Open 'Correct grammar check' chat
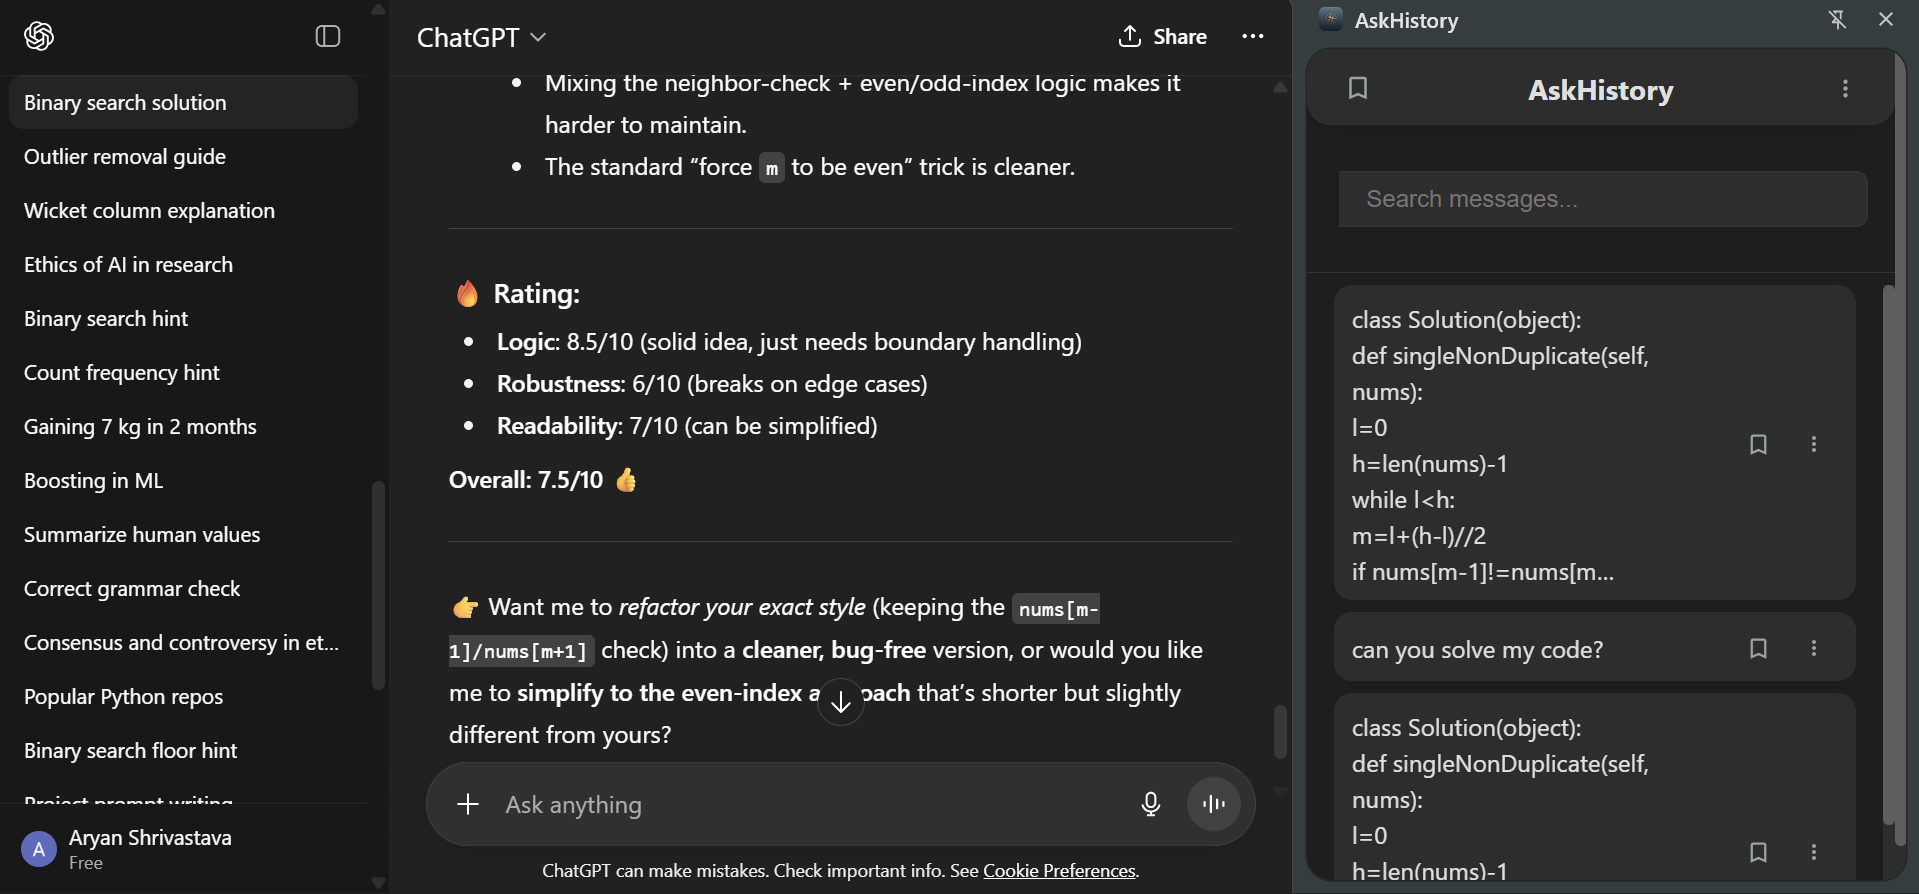This screenshot has width=1919, height=894. pyautogui.click(x=183, y=588)
